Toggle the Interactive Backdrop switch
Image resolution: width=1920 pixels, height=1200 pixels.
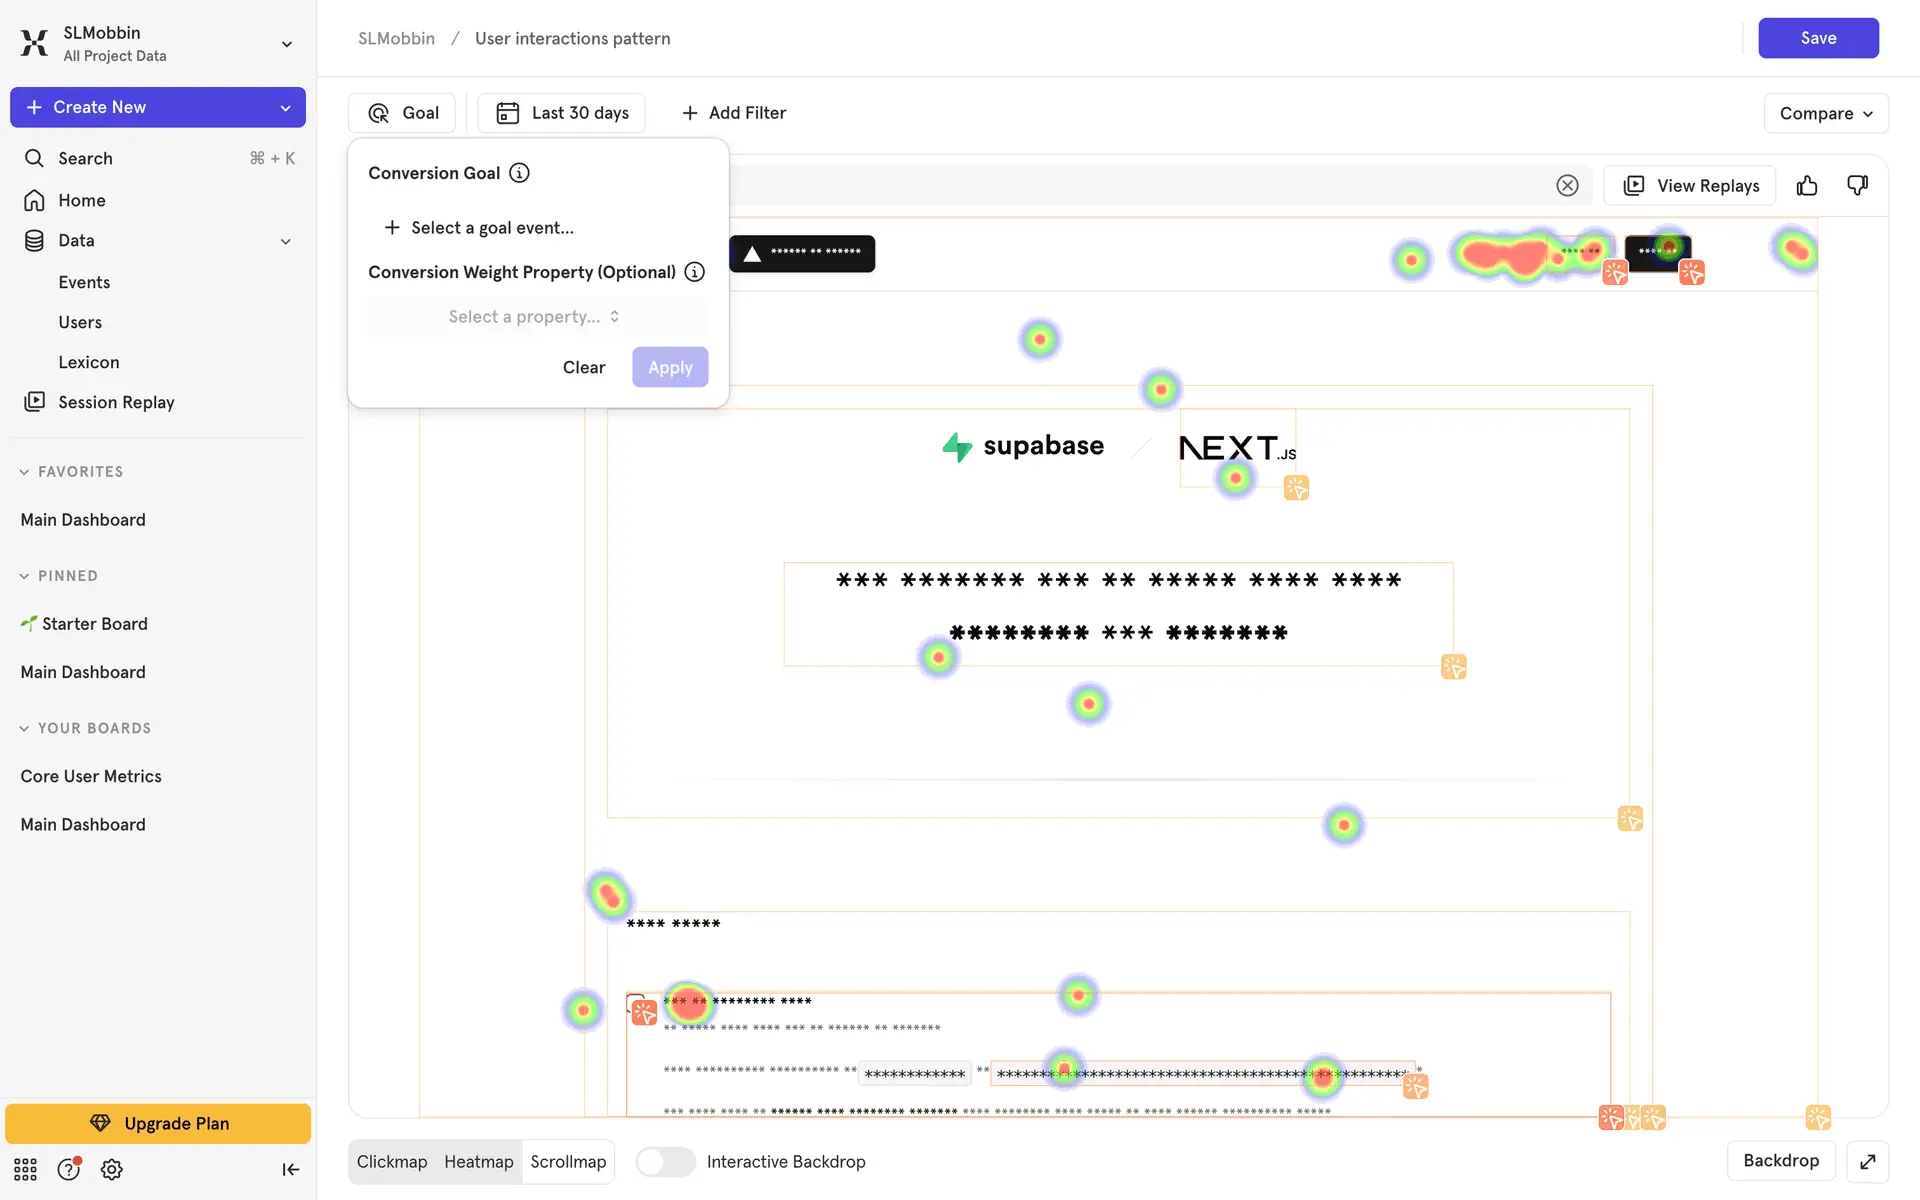click(665, 1161)
